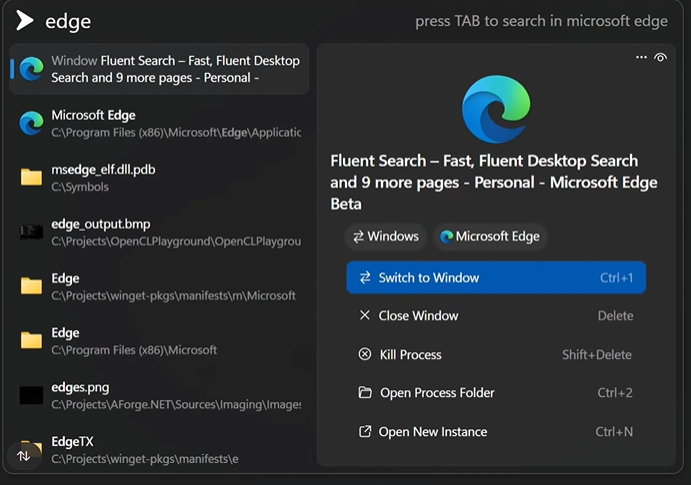Click circled-X icon beside Kill Process
Viewport: 691px width, 485px height.
coord(365,354)
